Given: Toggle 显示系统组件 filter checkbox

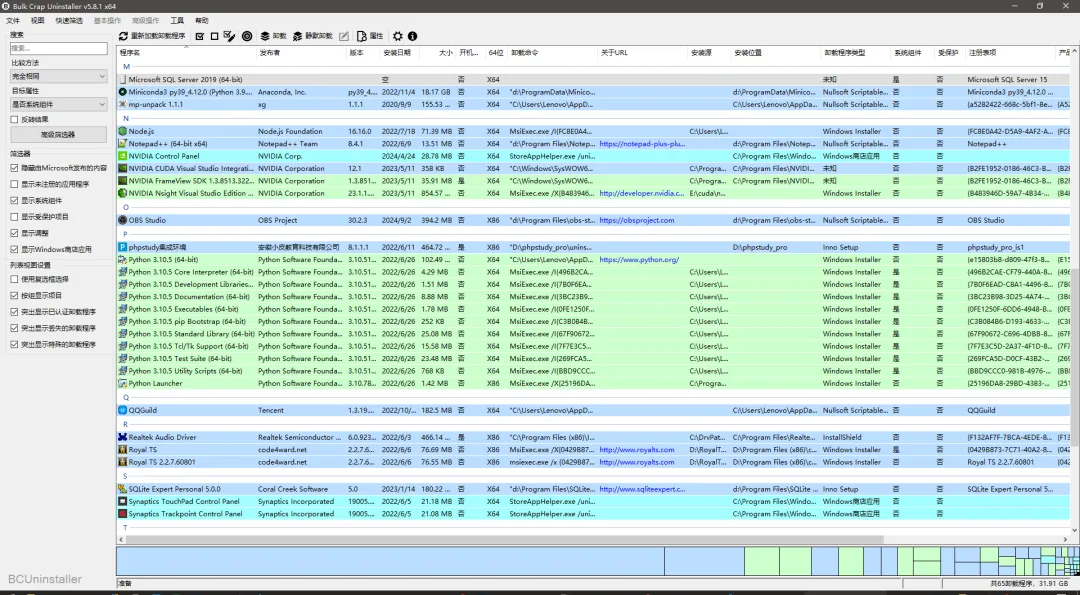Looking at the screenshot, I should coord(14,200).
